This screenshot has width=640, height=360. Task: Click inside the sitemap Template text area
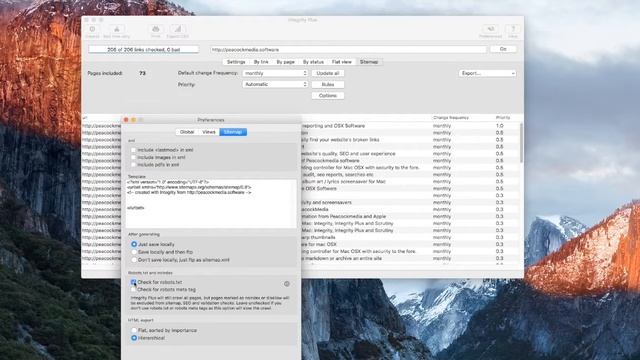pyautogui.click(x=211, y=203)
